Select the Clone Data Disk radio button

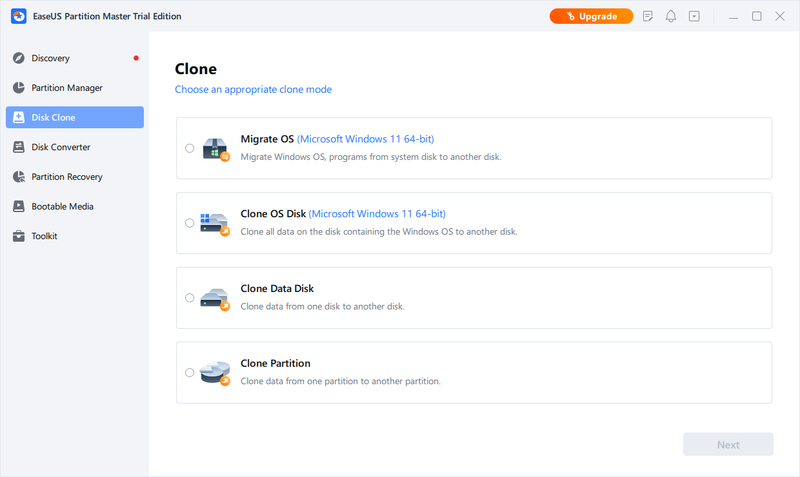point(189,298)
